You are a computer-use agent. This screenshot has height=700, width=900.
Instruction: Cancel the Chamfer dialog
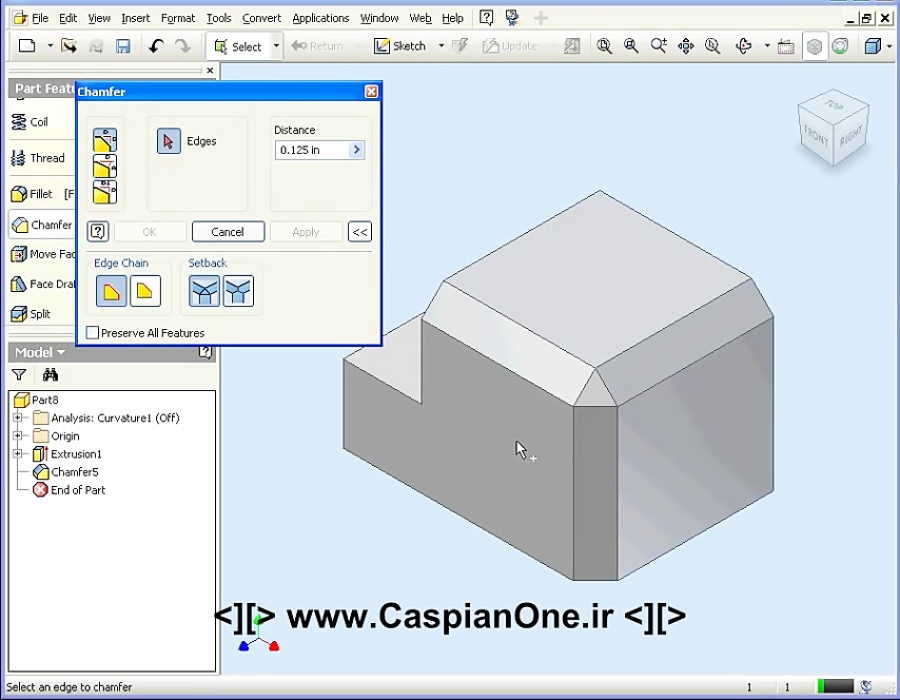227,231
